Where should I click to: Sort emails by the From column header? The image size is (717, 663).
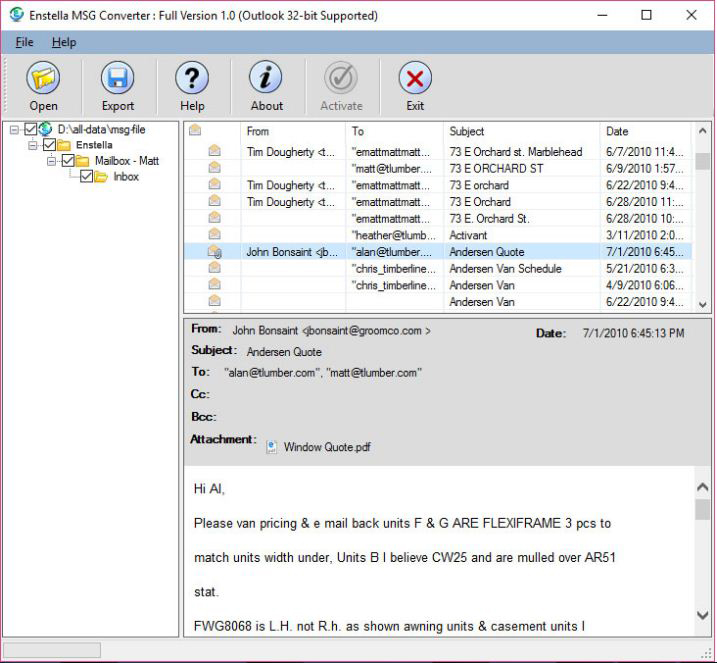tap(293, 131)
